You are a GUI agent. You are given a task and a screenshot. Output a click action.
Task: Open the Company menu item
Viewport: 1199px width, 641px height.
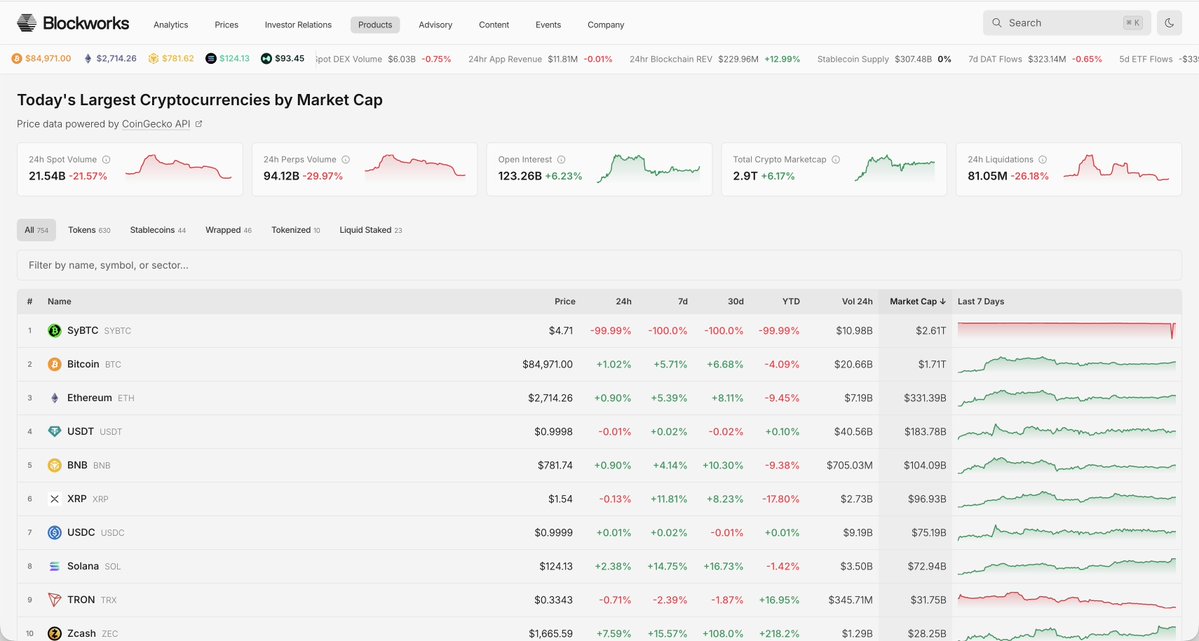[x=606, y=24]
